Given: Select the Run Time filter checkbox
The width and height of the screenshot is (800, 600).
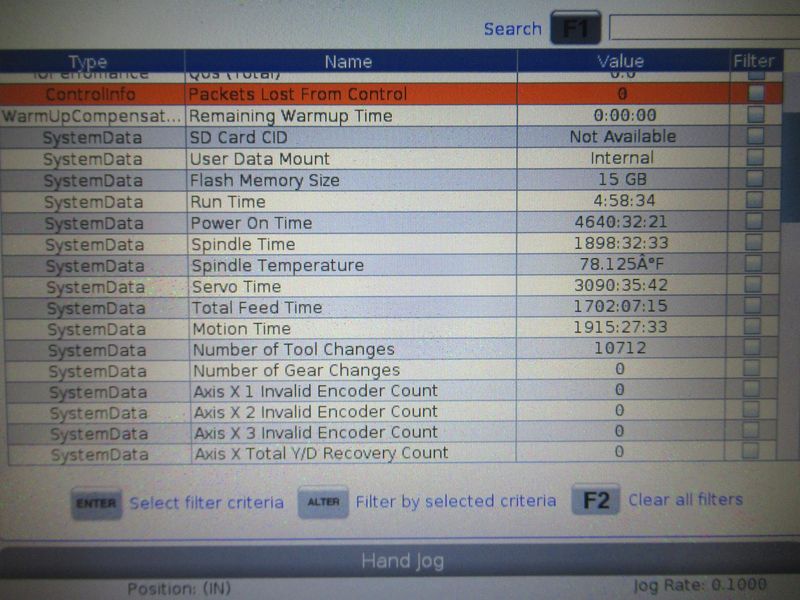Looking at the screenshot, I should [754, 200].
